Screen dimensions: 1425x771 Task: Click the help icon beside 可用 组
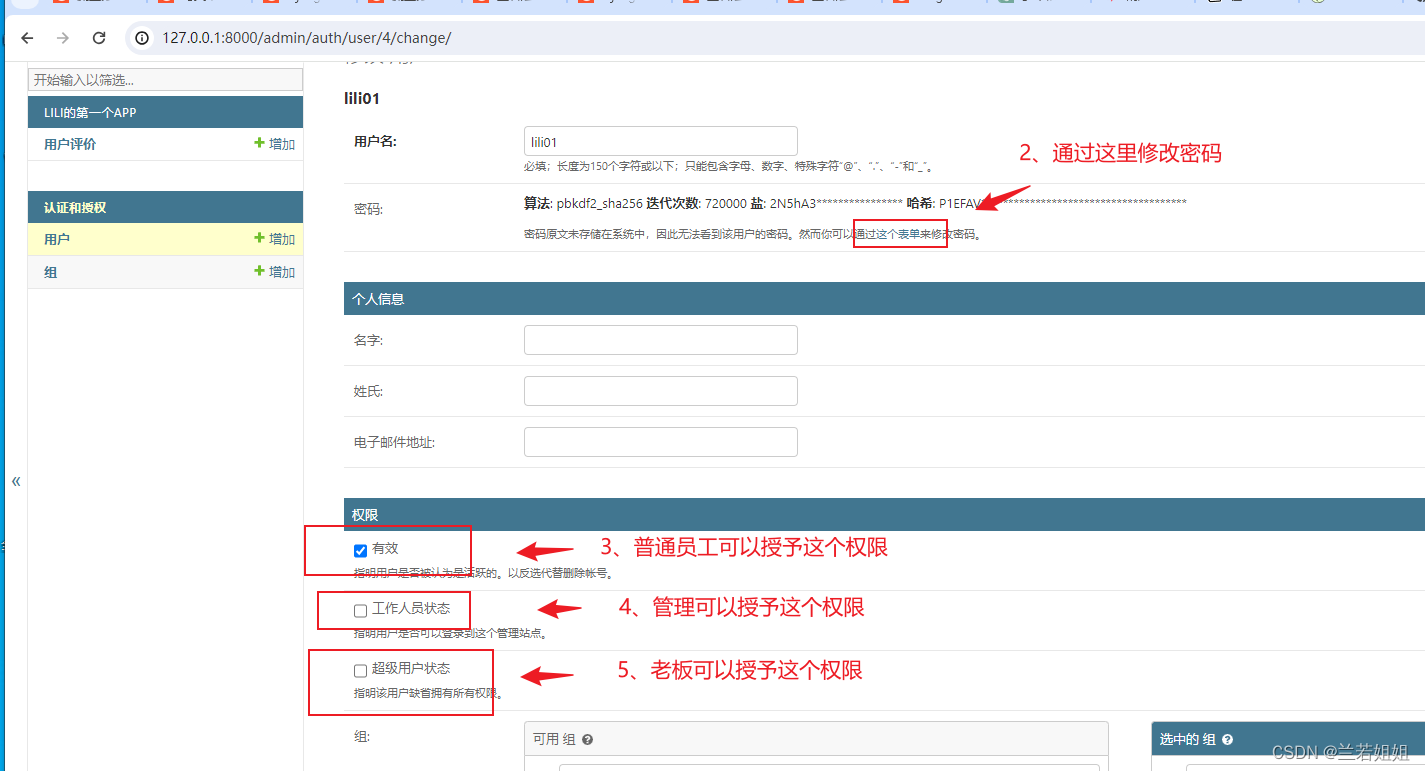[x=587, y=740]
